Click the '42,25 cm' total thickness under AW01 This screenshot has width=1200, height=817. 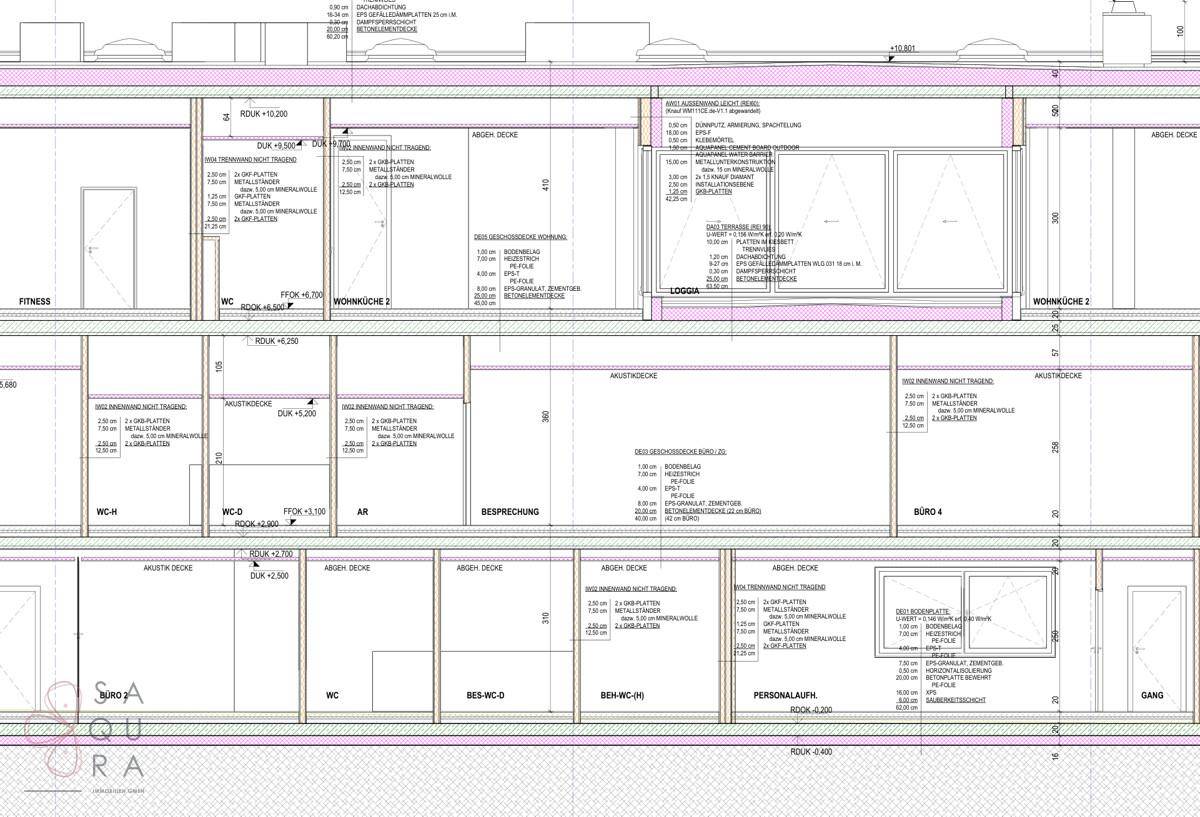coord(677,199)
